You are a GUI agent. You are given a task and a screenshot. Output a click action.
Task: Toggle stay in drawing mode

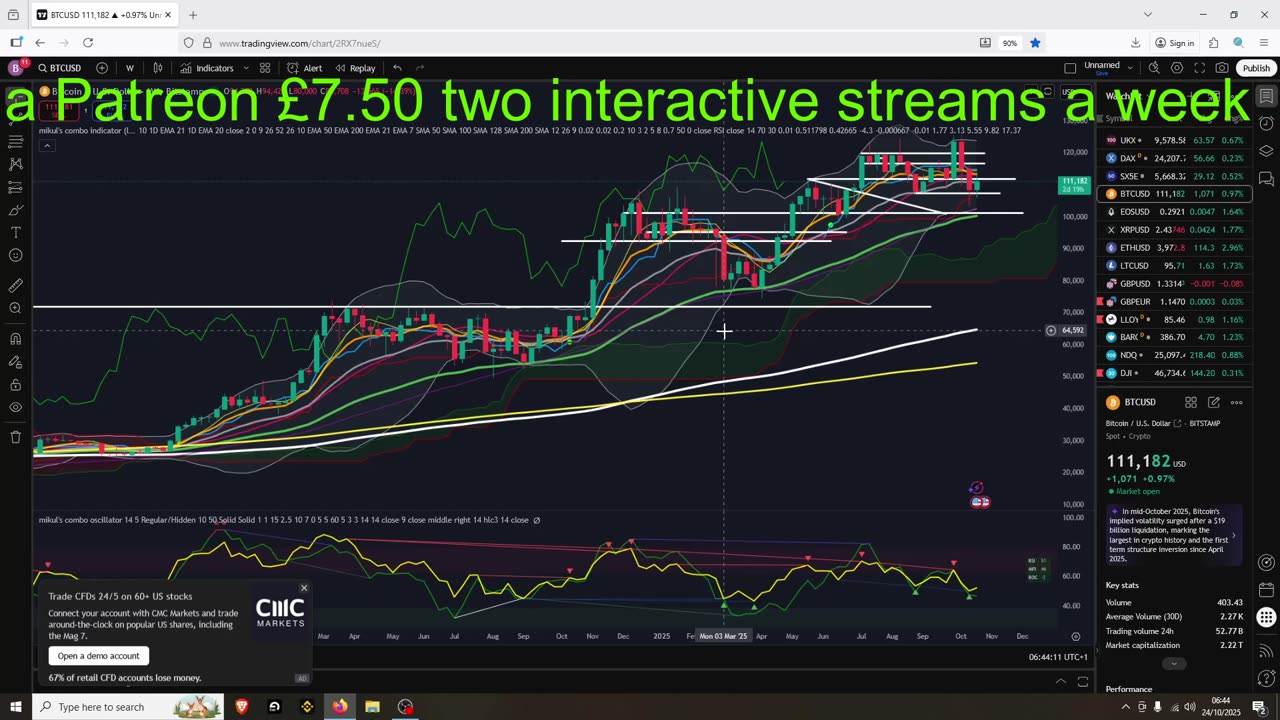click(15, 361)
